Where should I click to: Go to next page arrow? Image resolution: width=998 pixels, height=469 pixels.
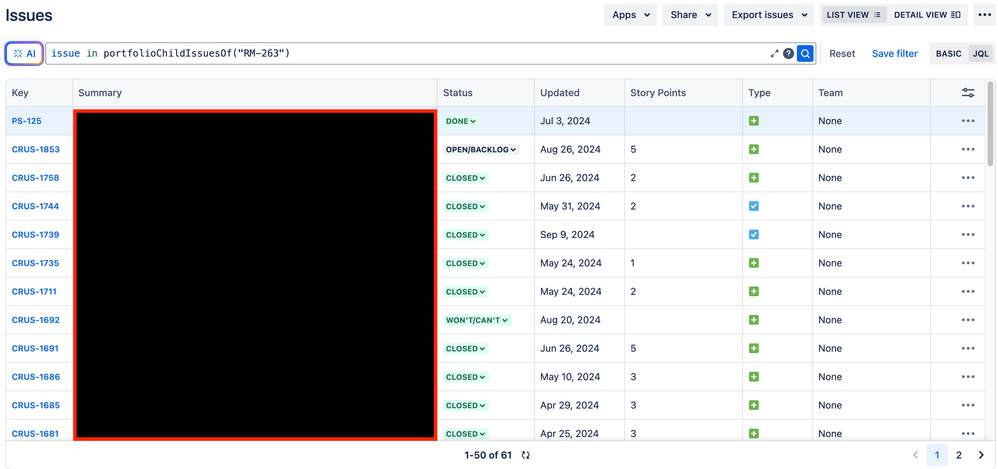pos(980,455)
